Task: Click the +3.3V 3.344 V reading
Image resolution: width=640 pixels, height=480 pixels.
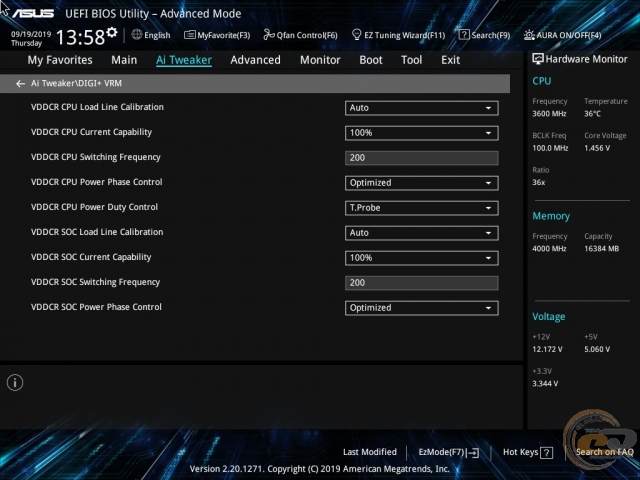Action: (545, 384)
